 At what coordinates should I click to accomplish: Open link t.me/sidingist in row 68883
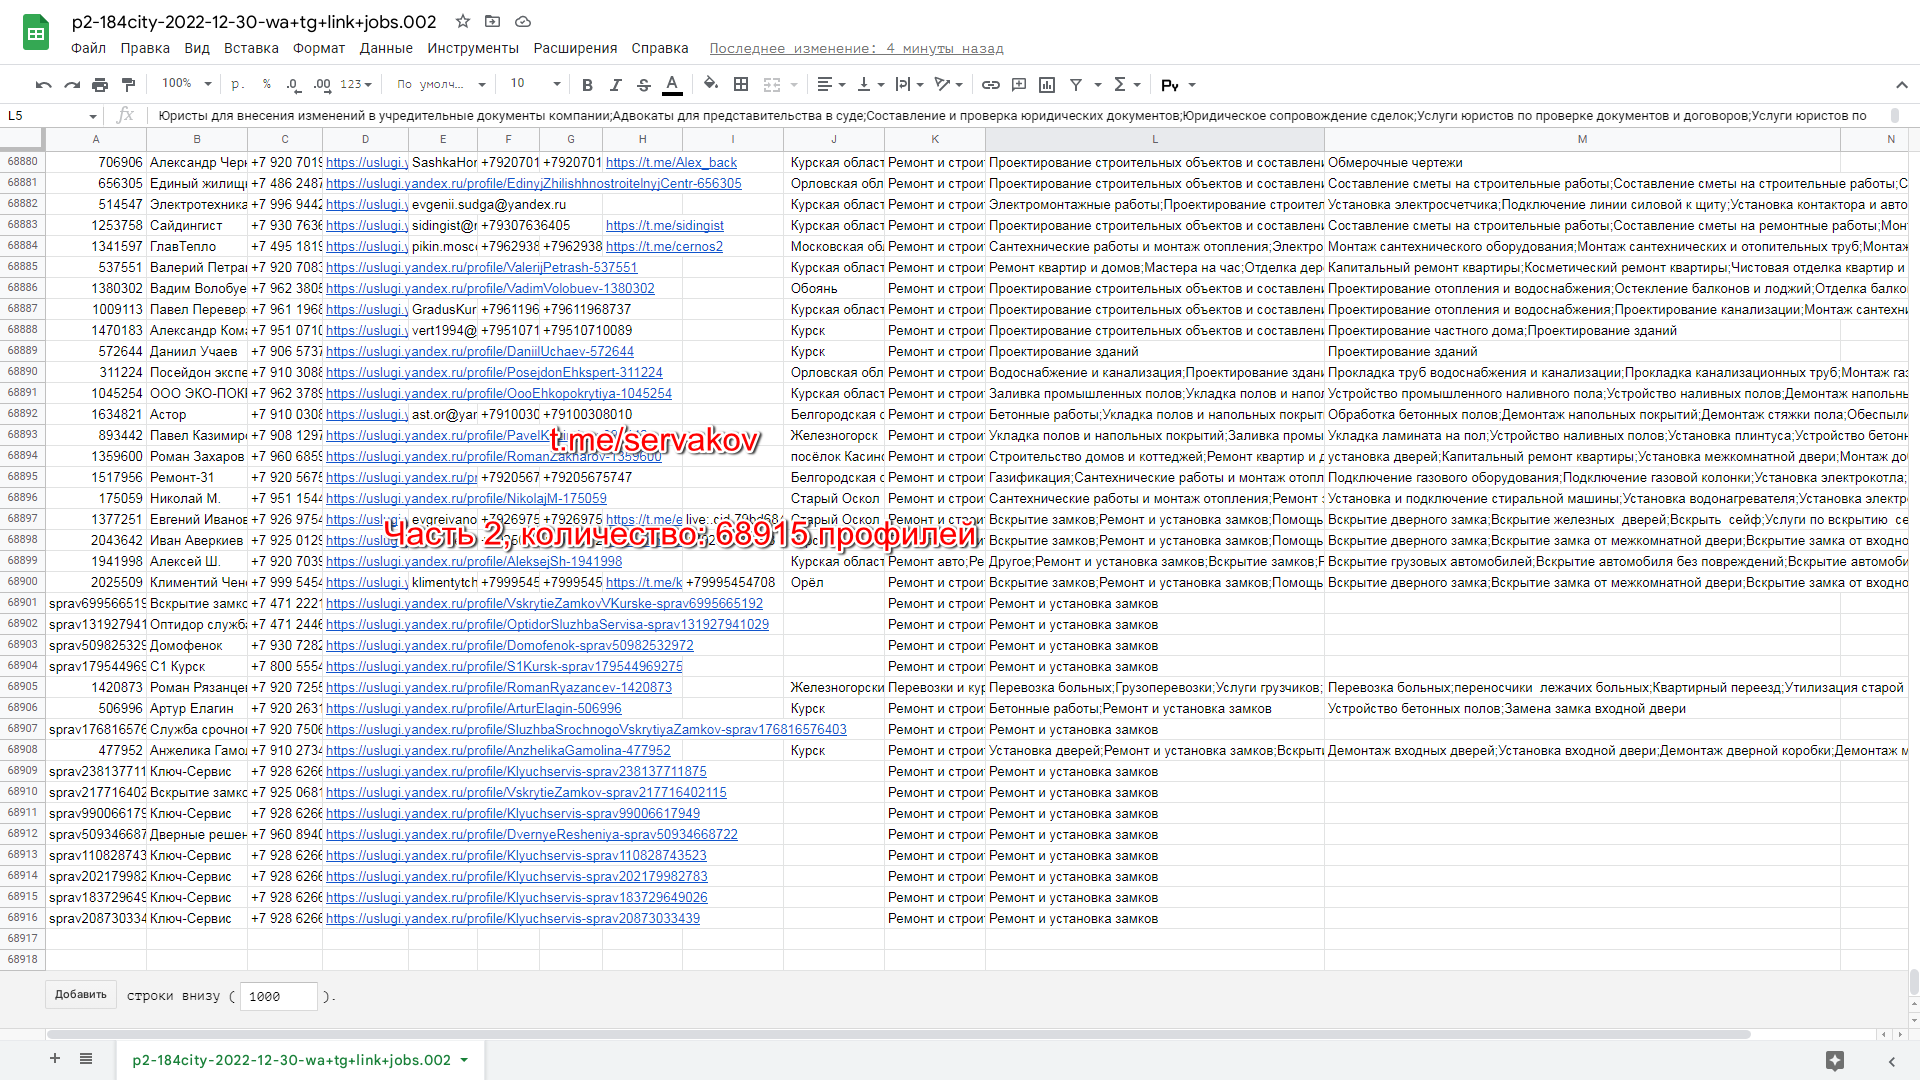pyautogui.click(x=664, y=225)
